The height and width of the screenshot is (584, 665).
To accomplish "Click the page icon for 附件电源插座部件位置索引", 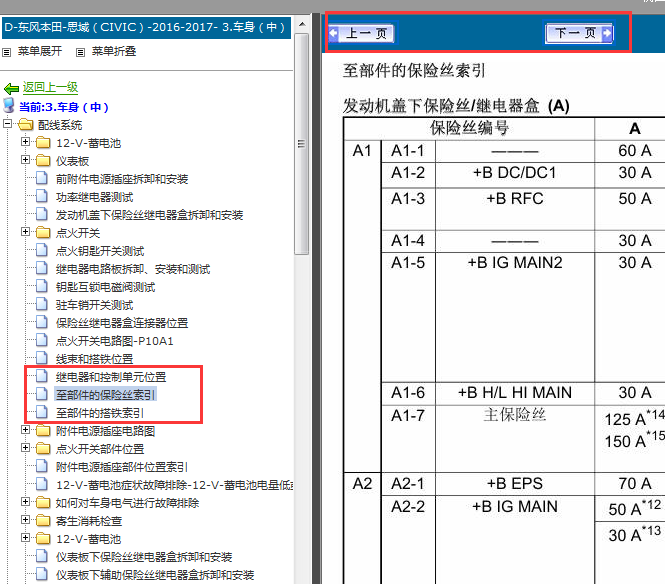I will pos(42,466).
